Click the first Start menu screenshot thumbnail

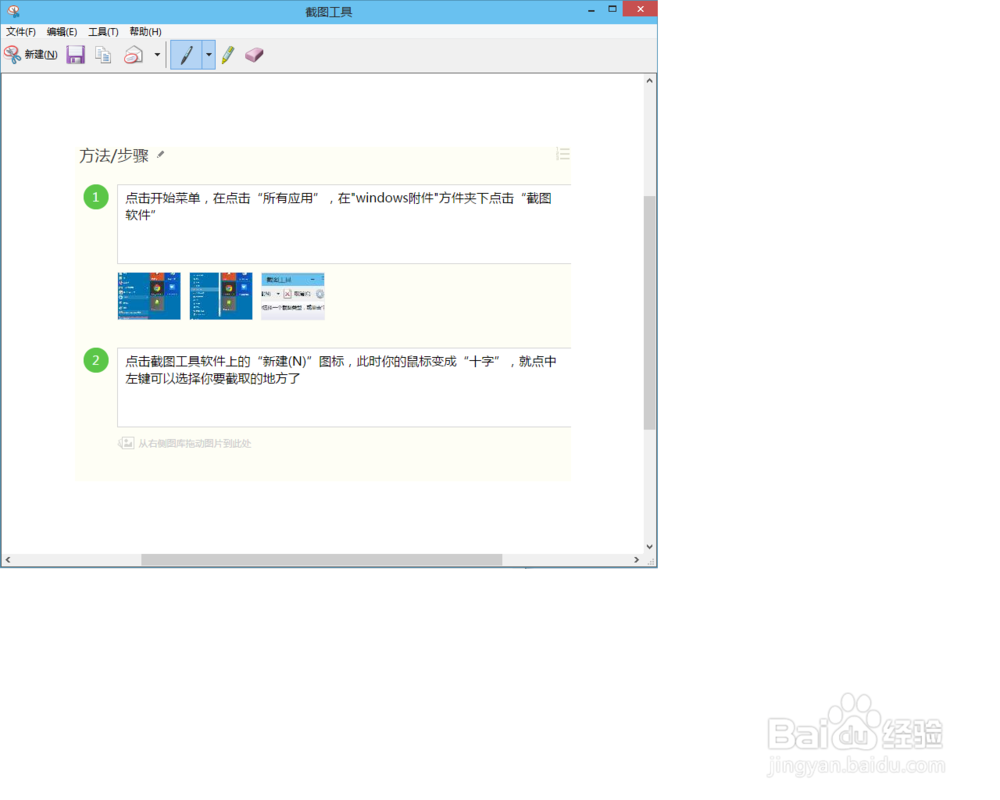tap(148, 296)
